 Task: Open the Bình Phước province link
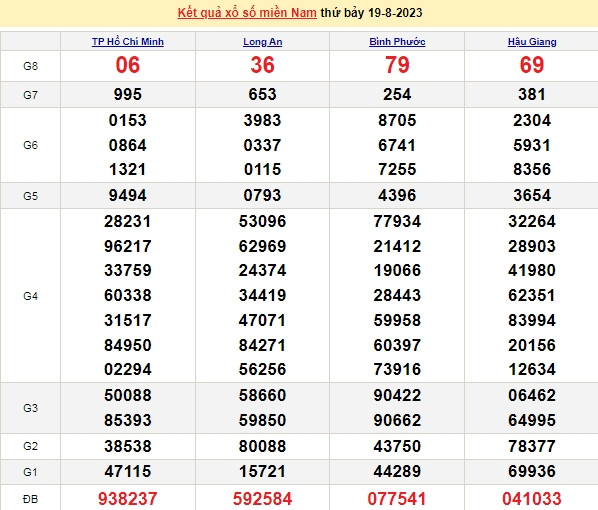[x=397, y=42]
